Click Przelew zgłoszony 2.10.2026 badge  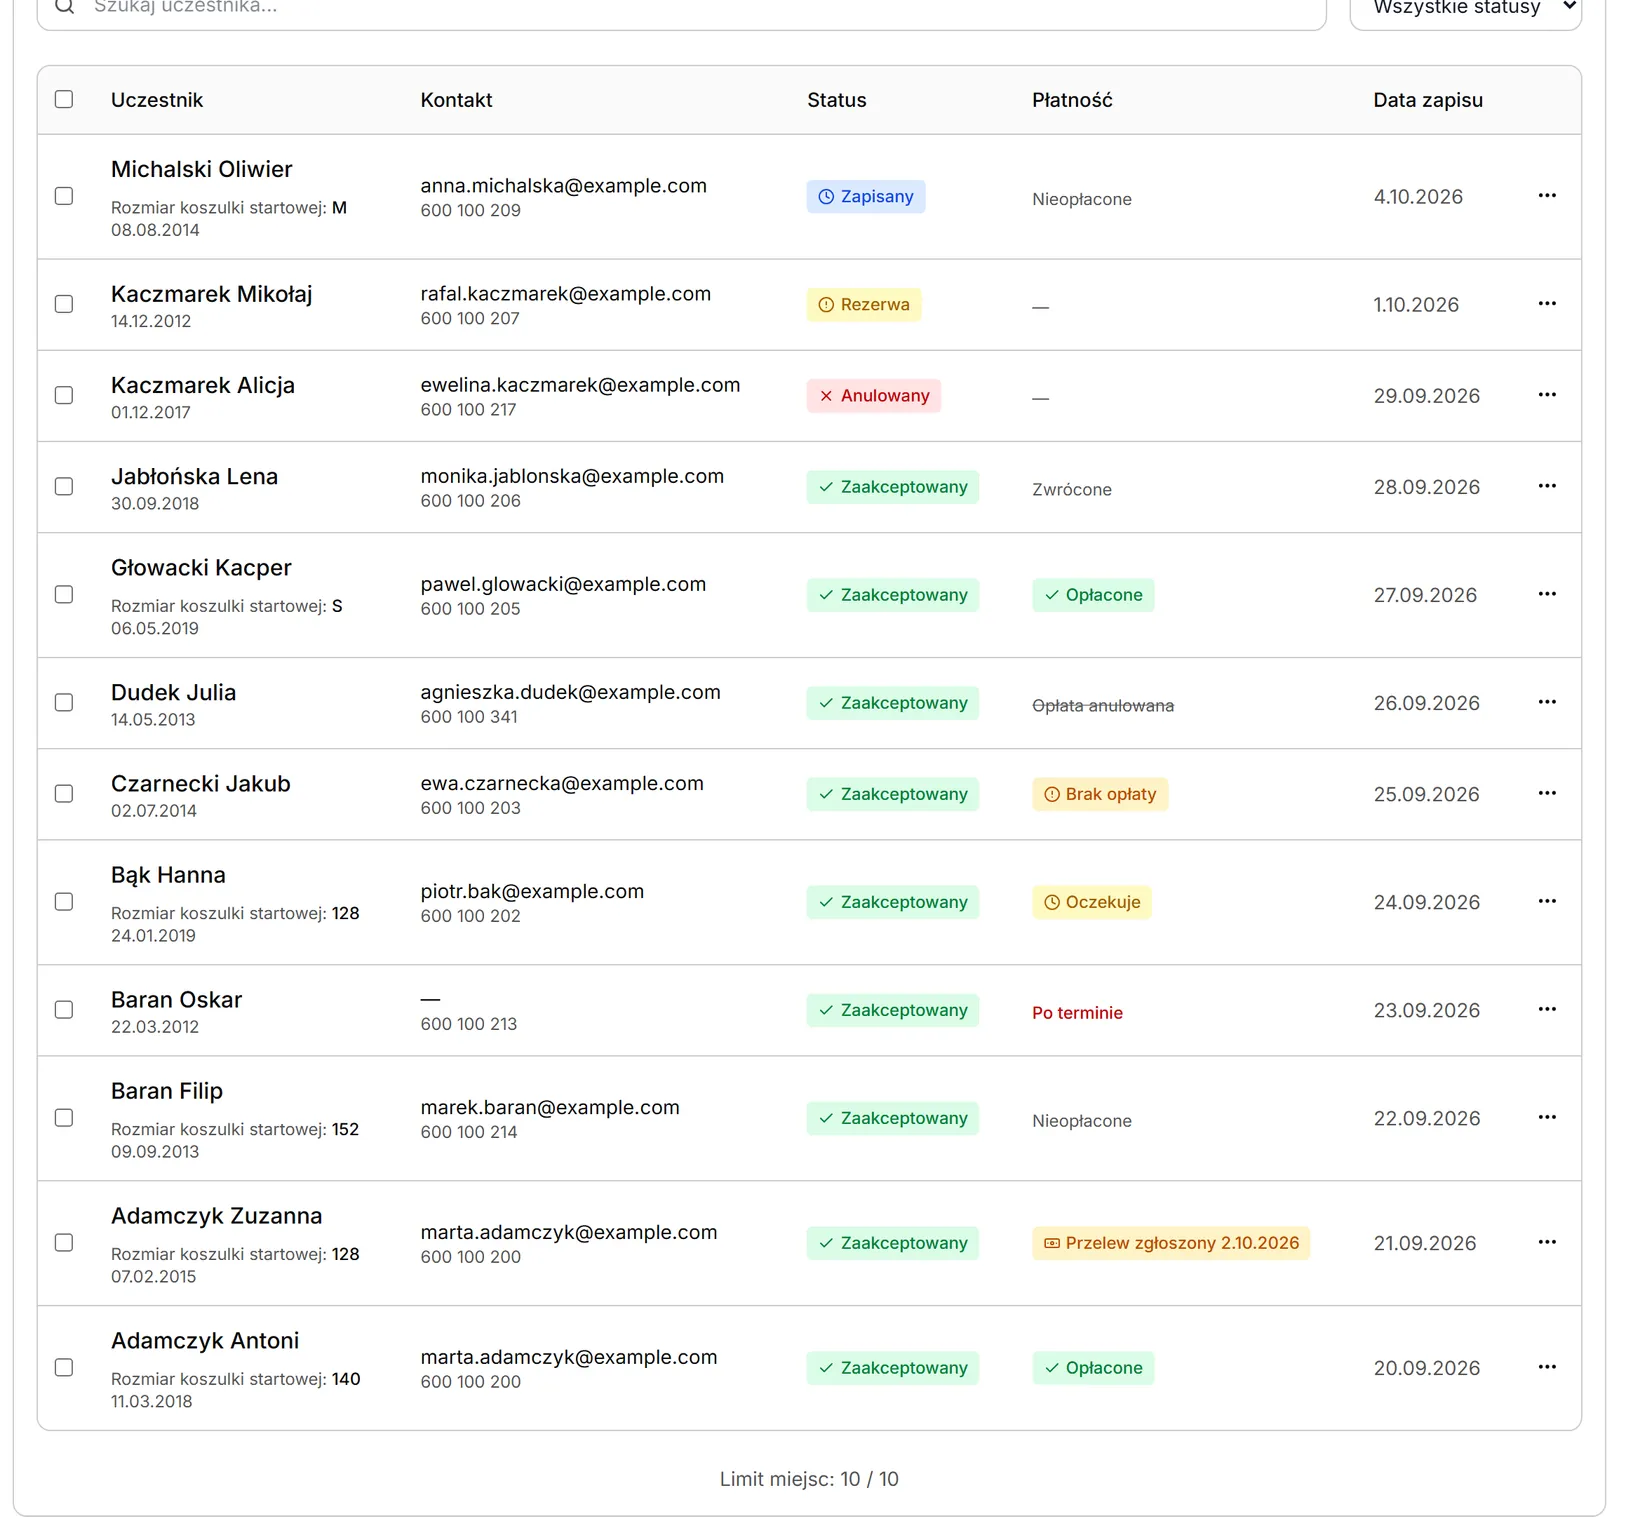pos(1171,1243)
